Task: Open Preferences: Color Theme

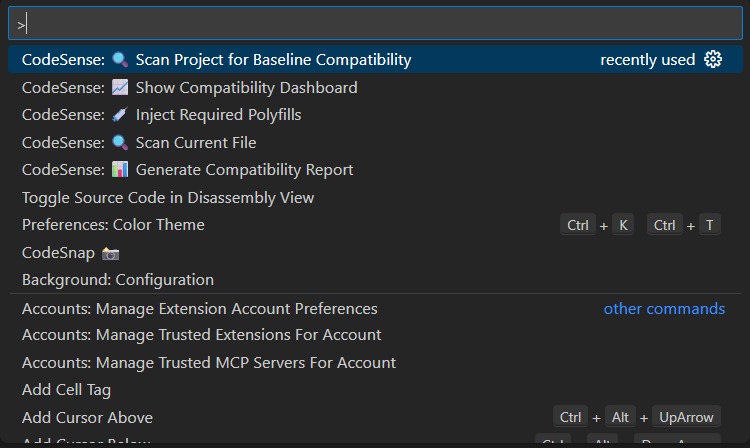Action: (375, 225)
